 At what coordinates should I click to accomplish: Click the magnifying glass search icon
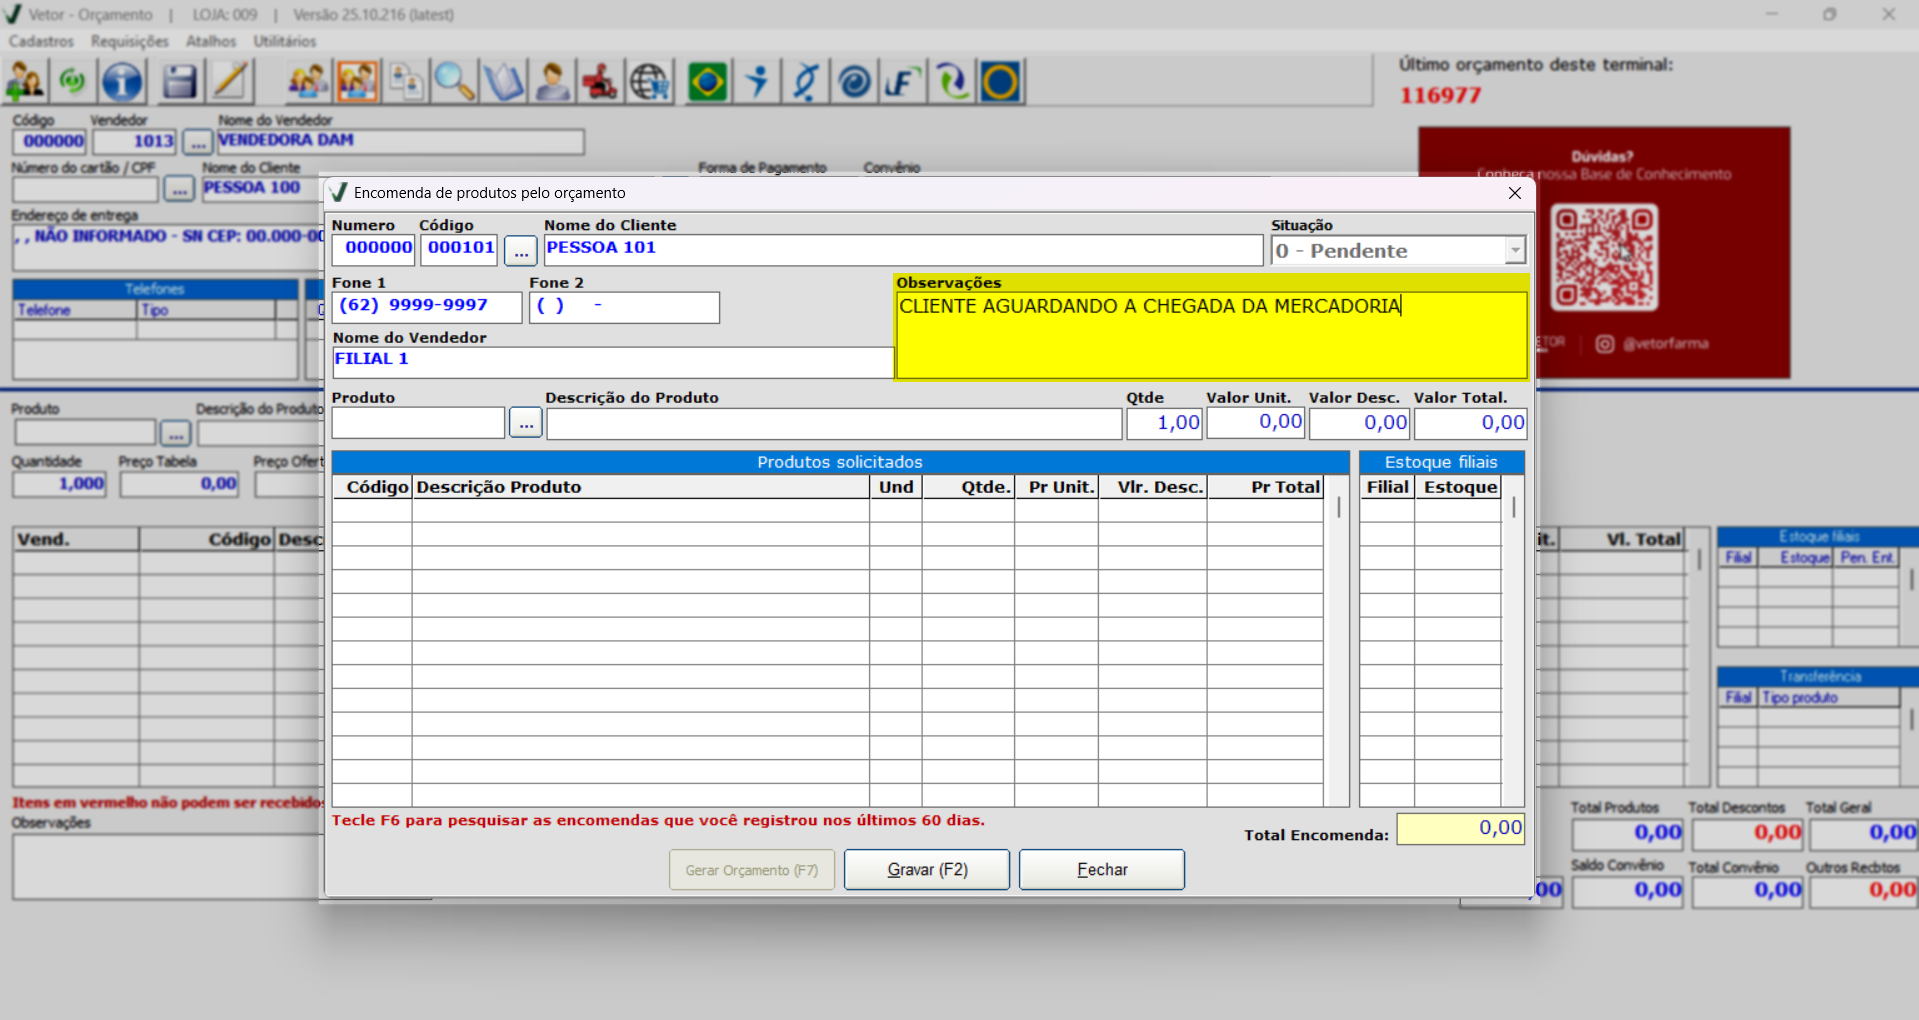454,82
